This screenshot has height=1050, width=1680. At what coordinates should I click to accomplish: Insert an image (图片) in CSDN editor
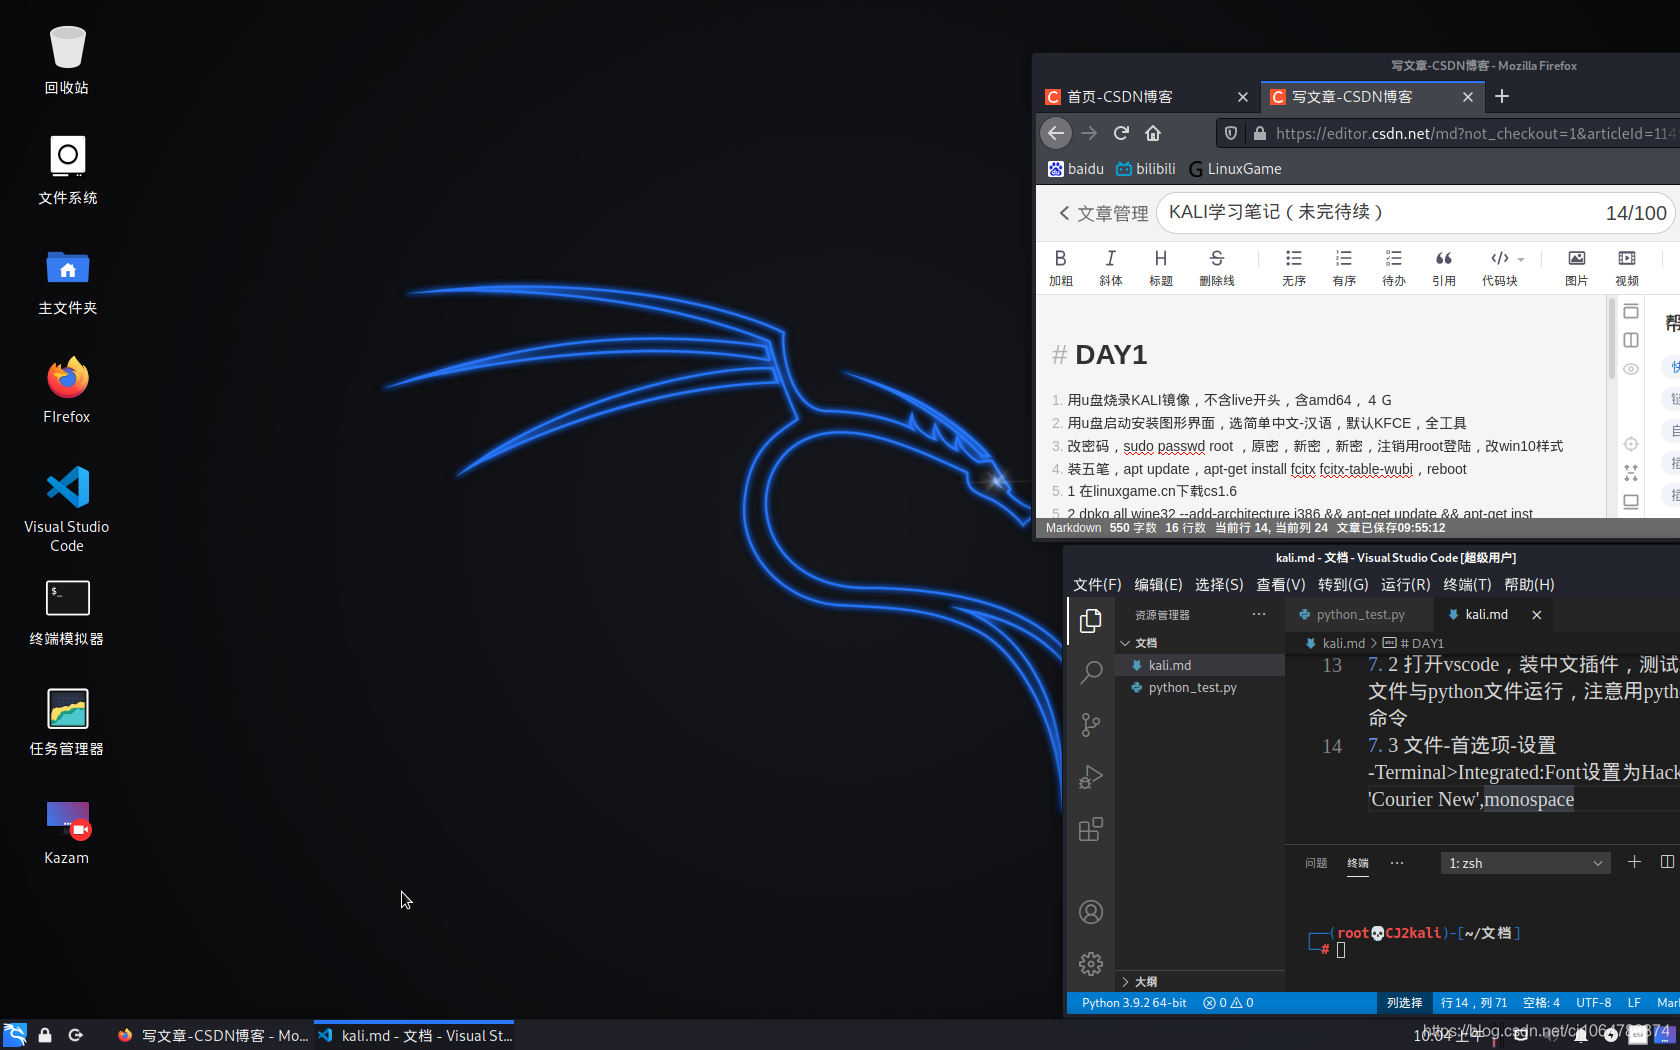(1577, 267)
